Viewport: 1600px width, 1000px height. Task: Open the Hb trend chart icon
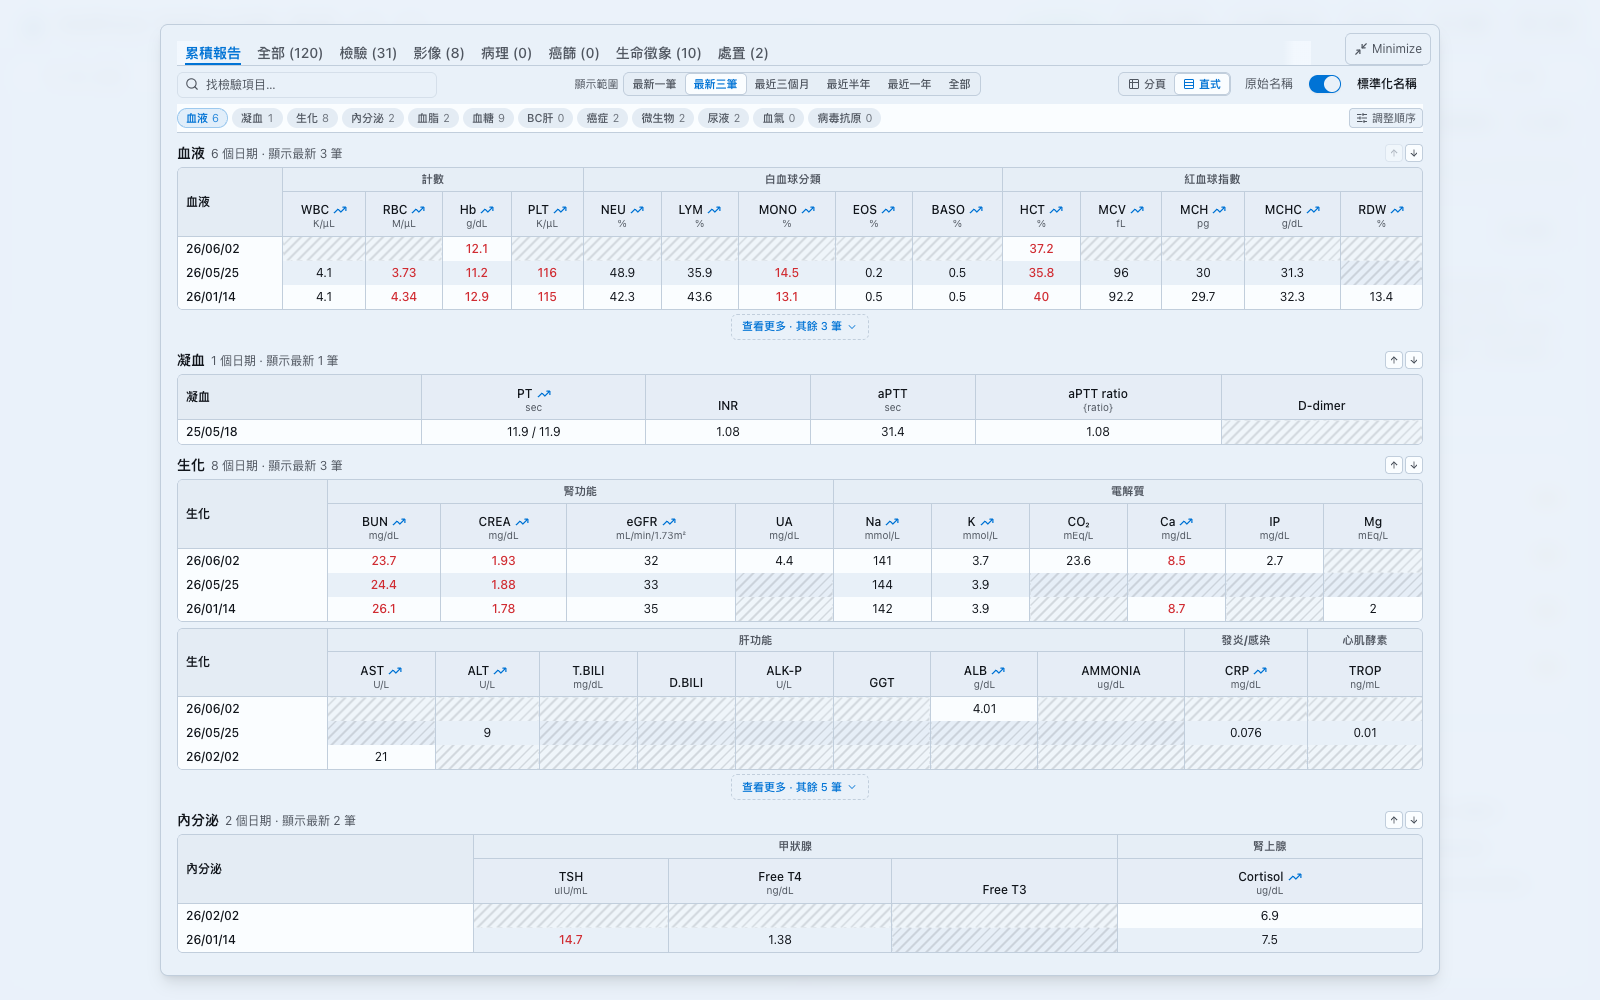click(x=488, y=210)
